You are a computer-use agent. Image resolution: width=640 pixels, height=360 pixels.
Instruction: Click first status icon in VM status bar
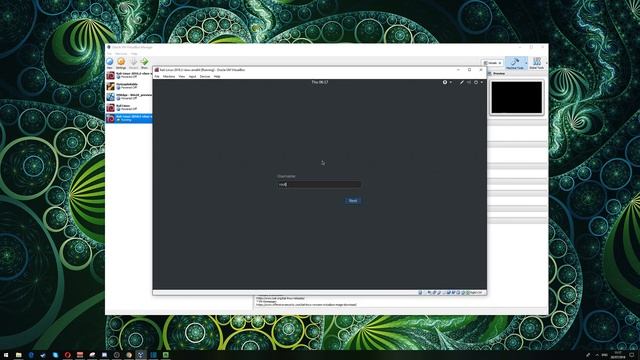[420, 293]
